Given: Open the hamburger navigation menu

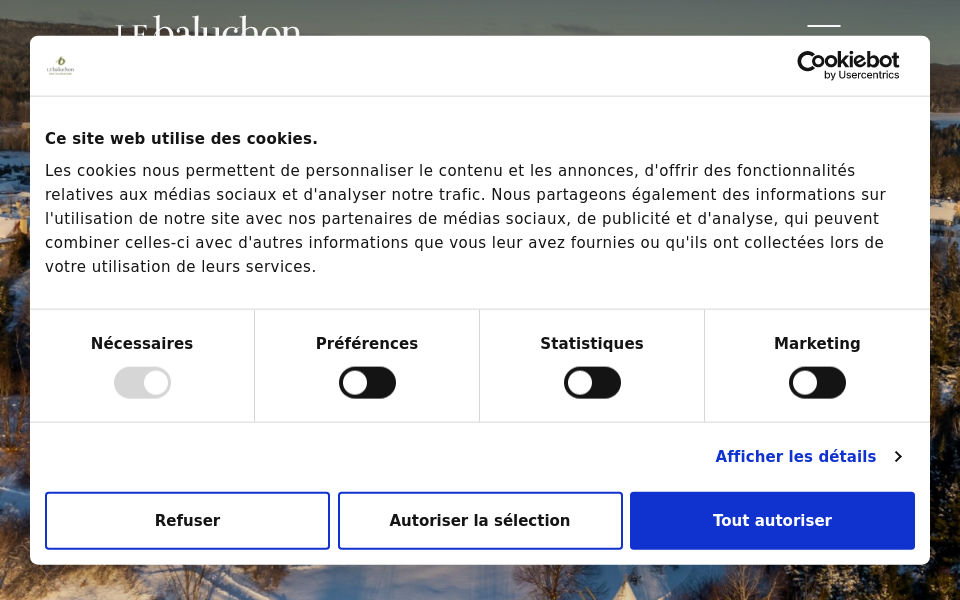Looking at the screenshot, I should 822,32.
